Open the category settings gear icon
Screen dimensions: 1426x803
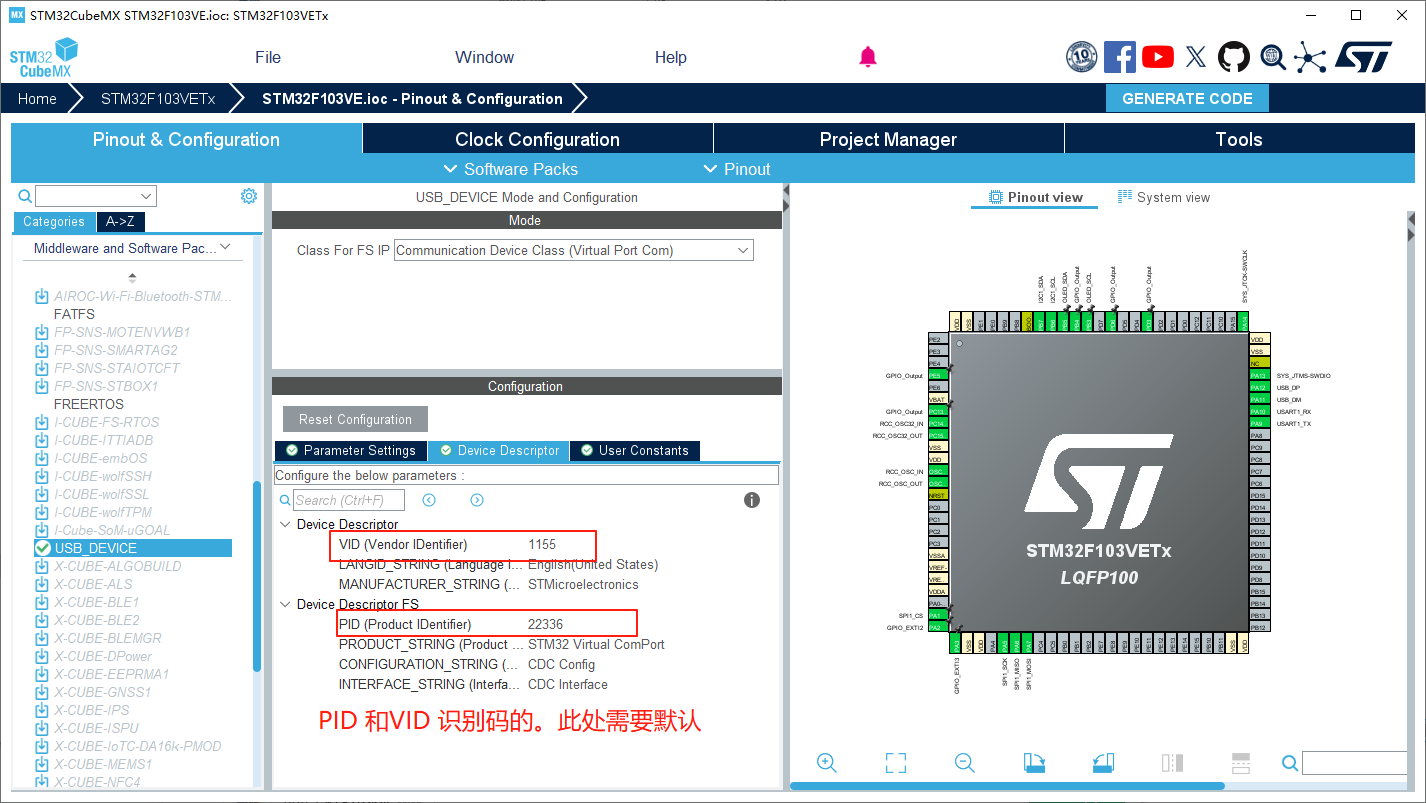(x=249, y=196)
